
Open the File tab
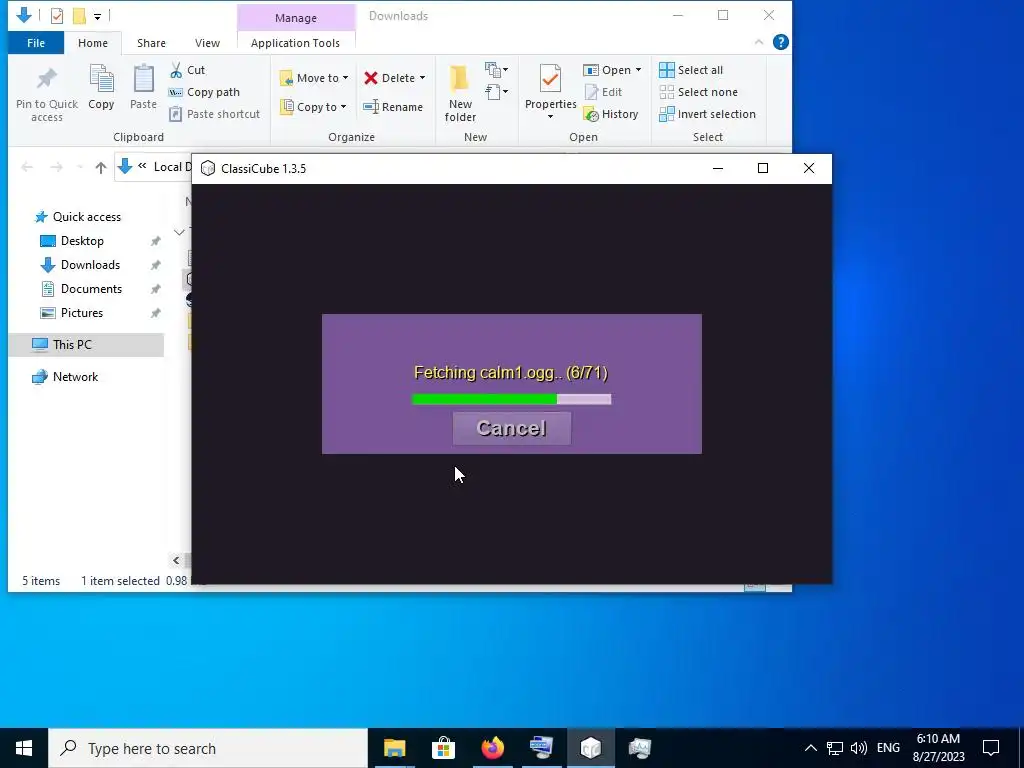point(36,43)
